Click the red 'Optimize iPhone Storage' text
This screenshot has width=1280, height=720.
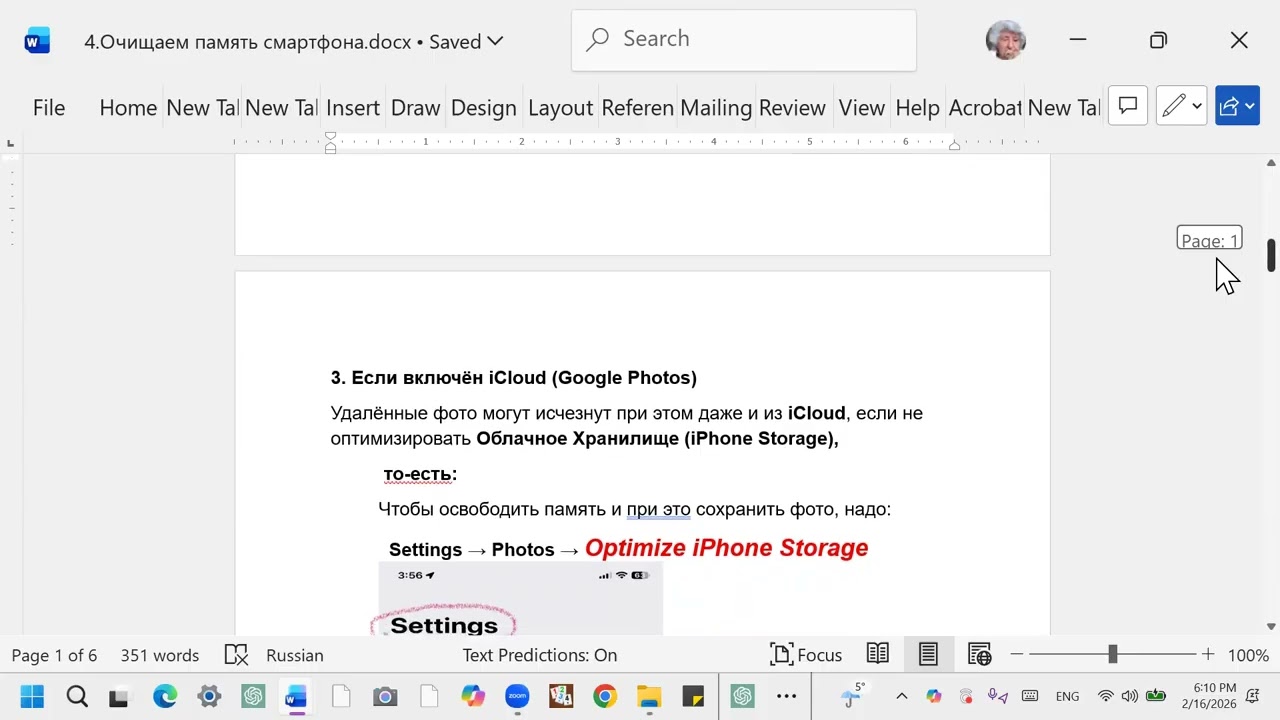726,548
